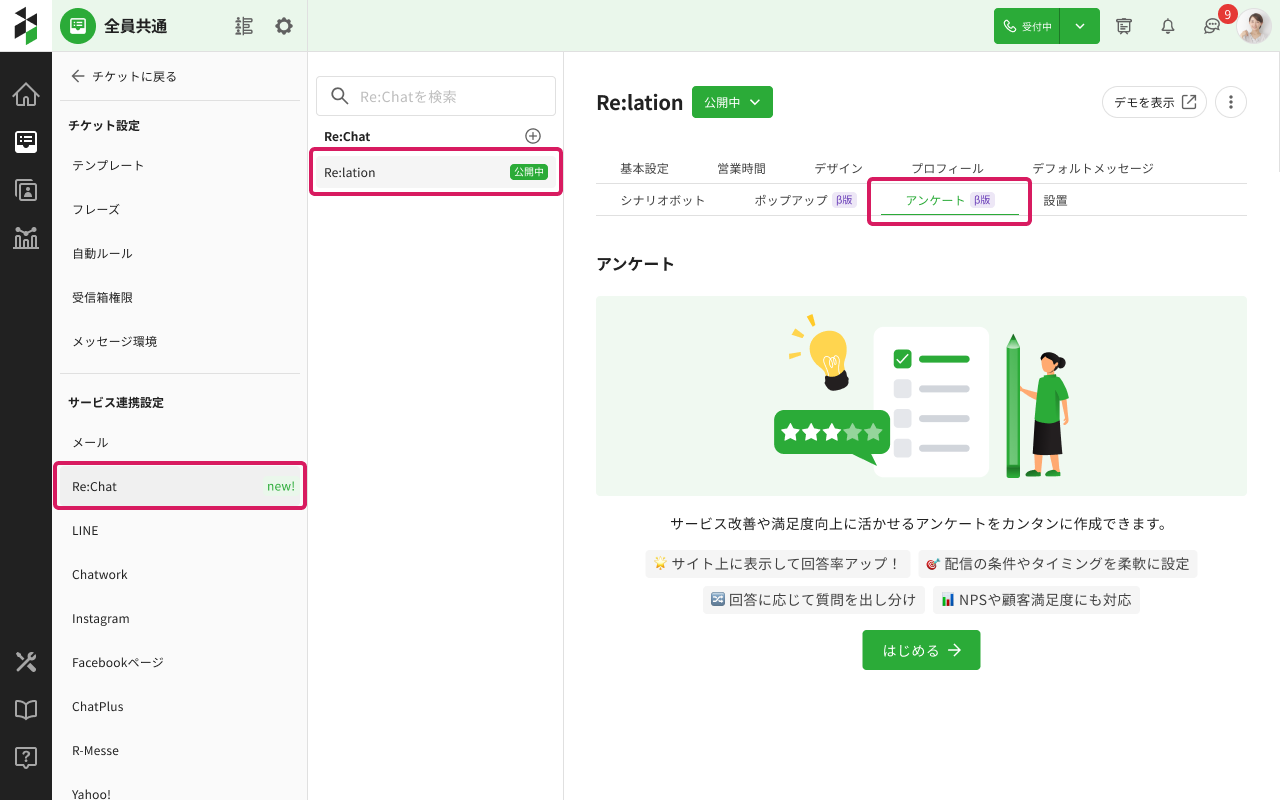The height and width of the screenshot is (800, 1280).
Task: Select Re:Chat in sidebar
Action: point(180,486)
